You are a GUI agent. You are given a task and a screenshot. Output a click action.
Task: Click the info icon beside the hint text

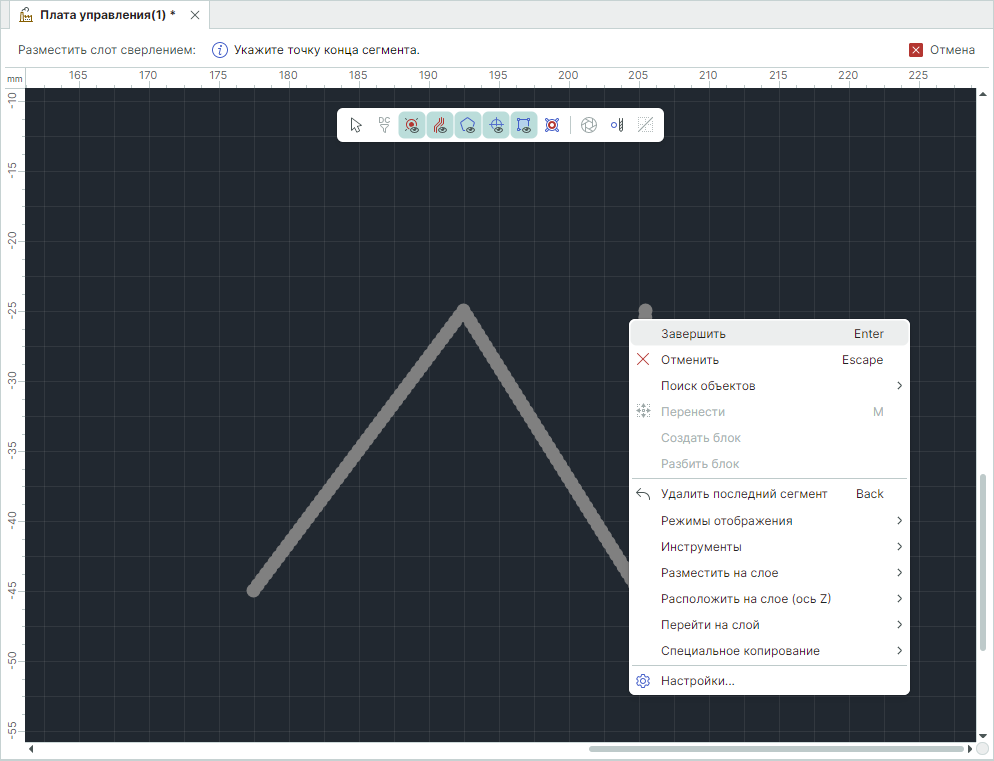(x=220, y=50)
